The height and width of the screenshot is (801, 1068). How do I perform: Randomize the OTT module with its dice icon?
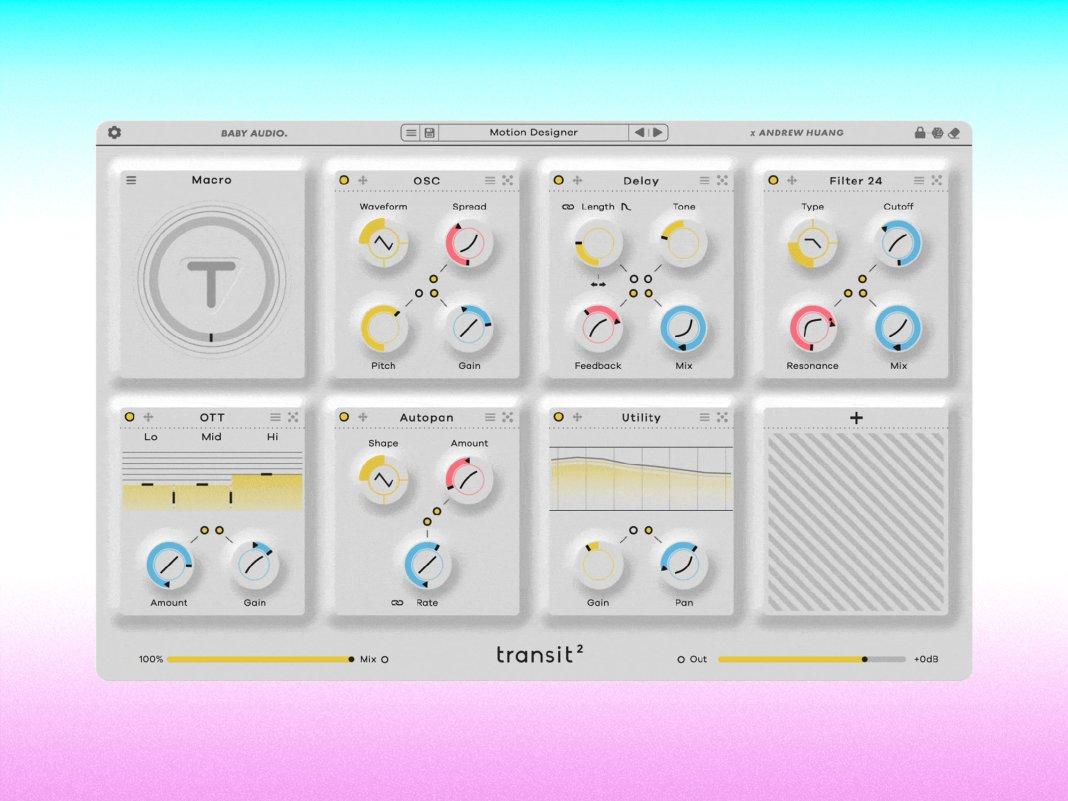(293, 417)
